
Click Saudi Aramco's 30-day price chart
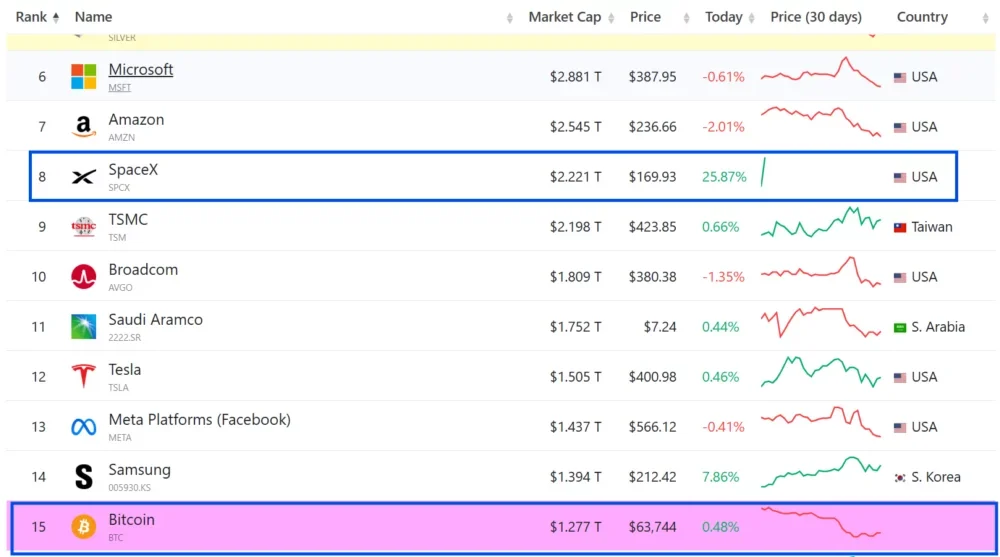click(x=821, y=322)
